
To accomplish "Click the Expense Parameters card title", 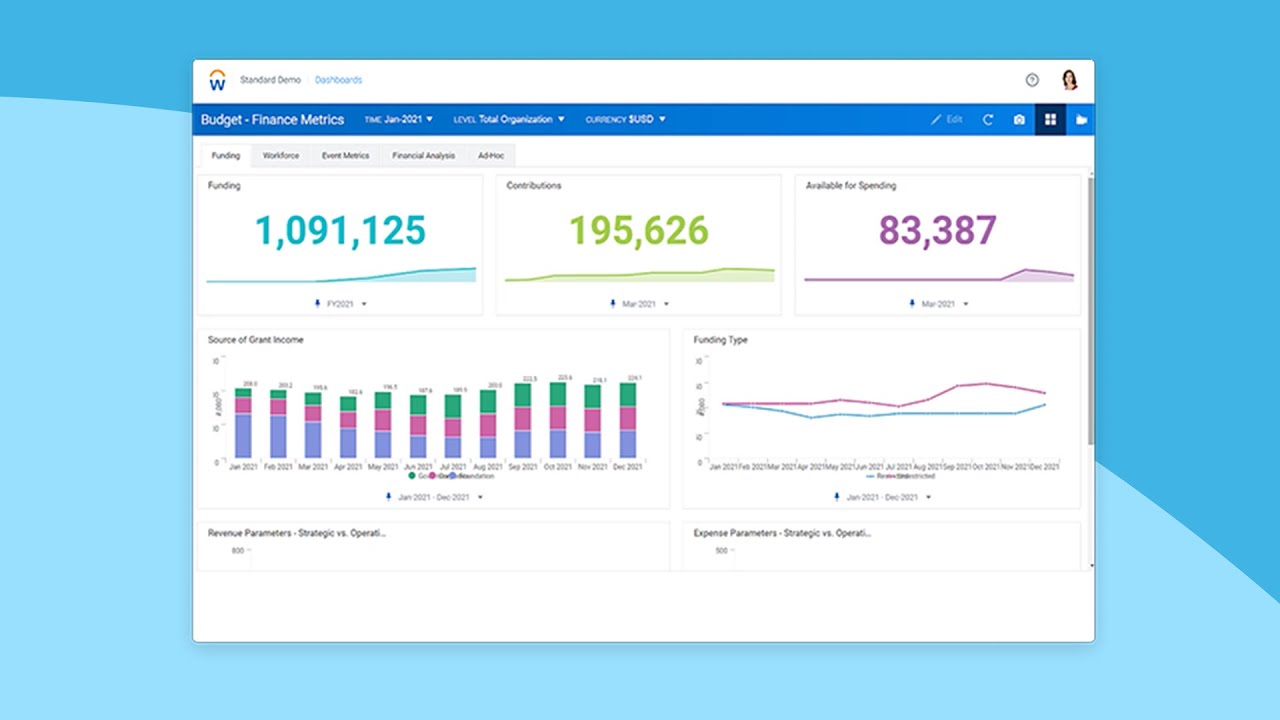I will (x=782, y=533).
